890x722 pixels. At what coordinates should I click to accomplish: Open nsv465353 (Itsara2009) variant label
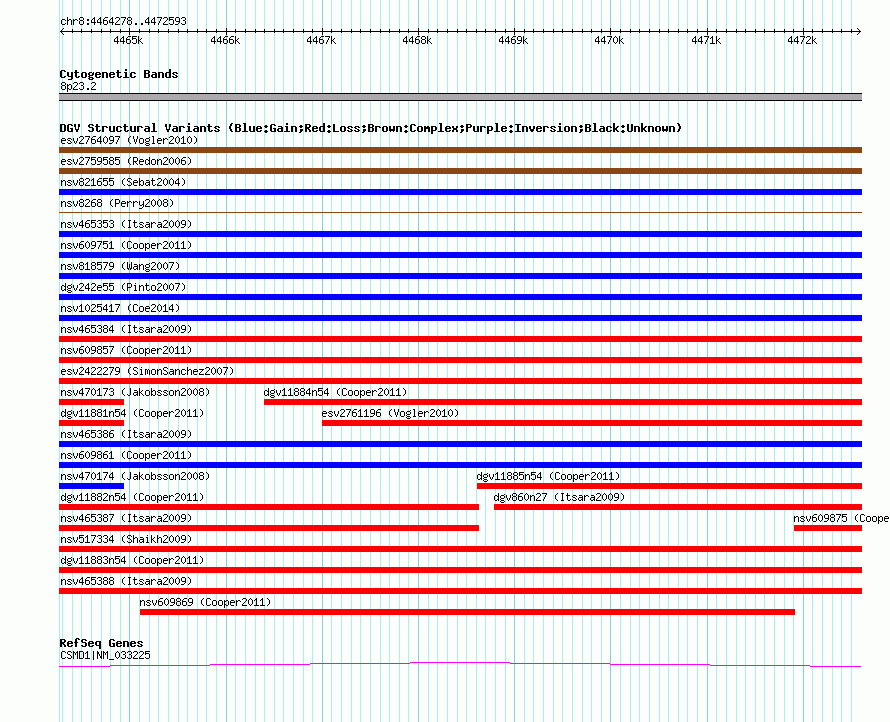point(126,224)
